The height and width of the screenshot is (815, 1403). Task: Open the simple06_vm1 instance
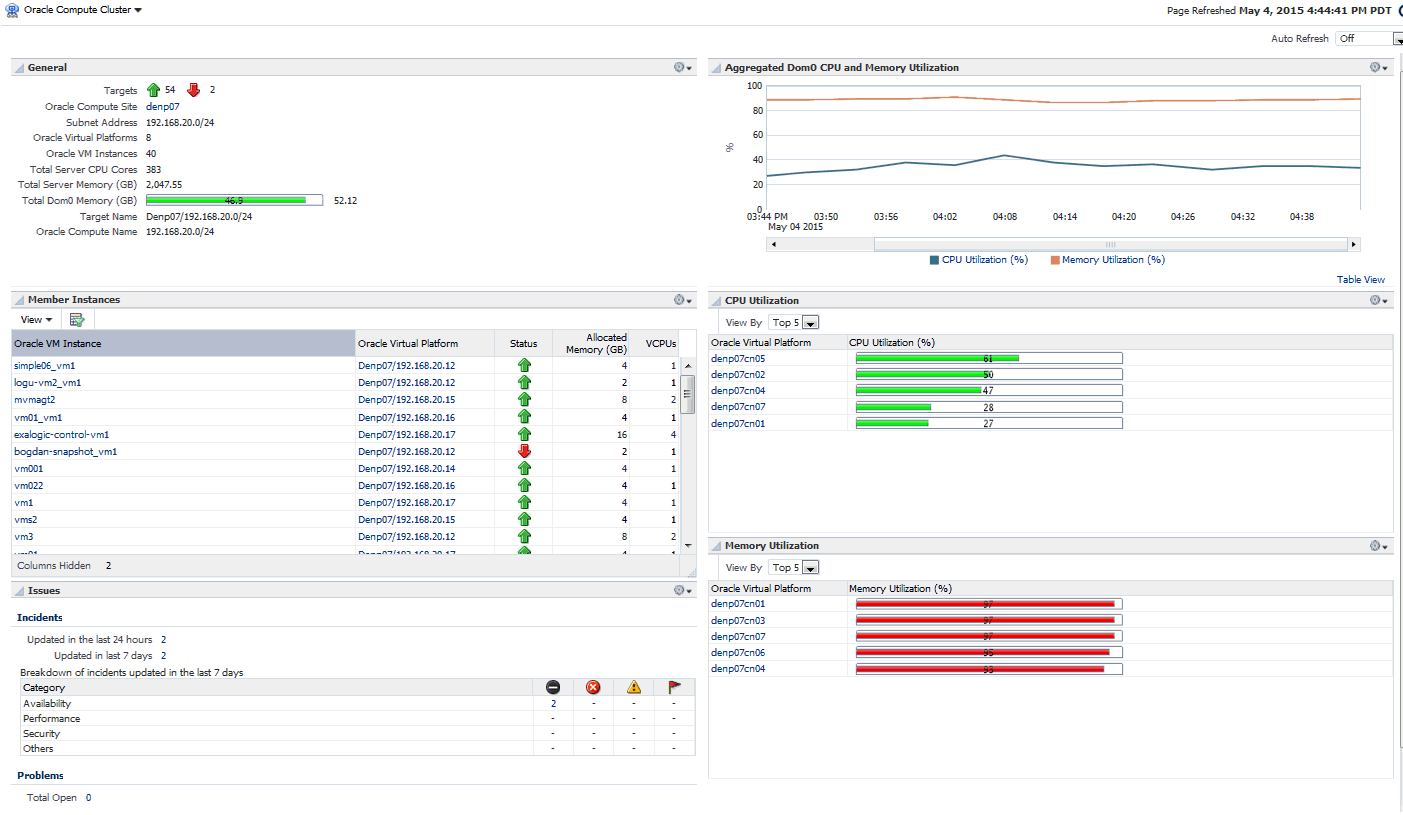(44, 366)
